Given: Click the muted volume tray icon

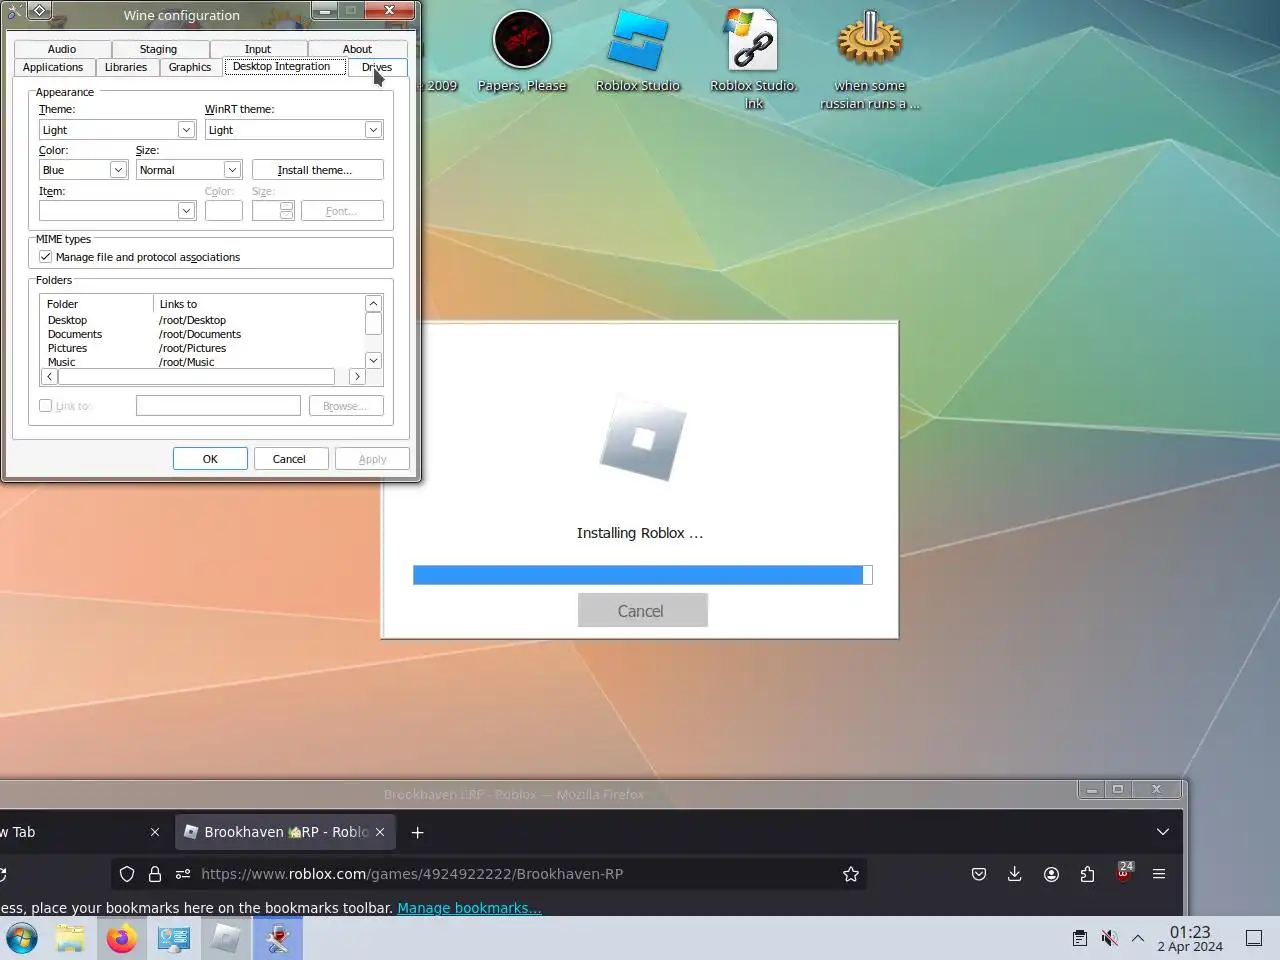Looking at the screenshot, I should coord(1109,938).
